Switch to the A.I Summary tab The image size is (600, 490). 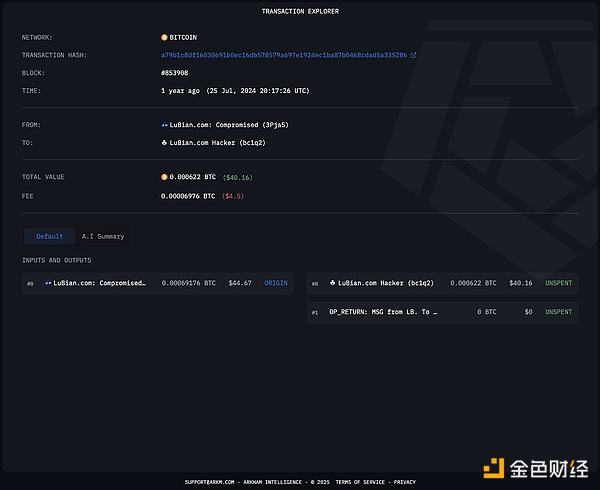103,237
